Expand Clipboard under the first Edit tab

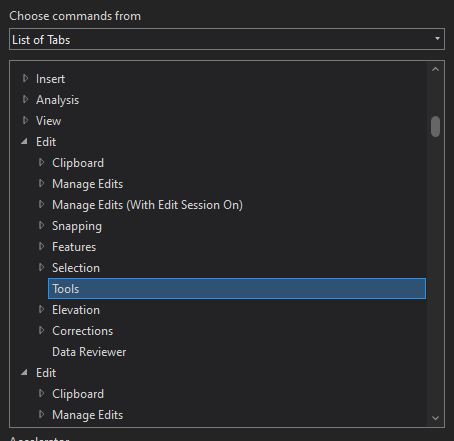point(41,163)
